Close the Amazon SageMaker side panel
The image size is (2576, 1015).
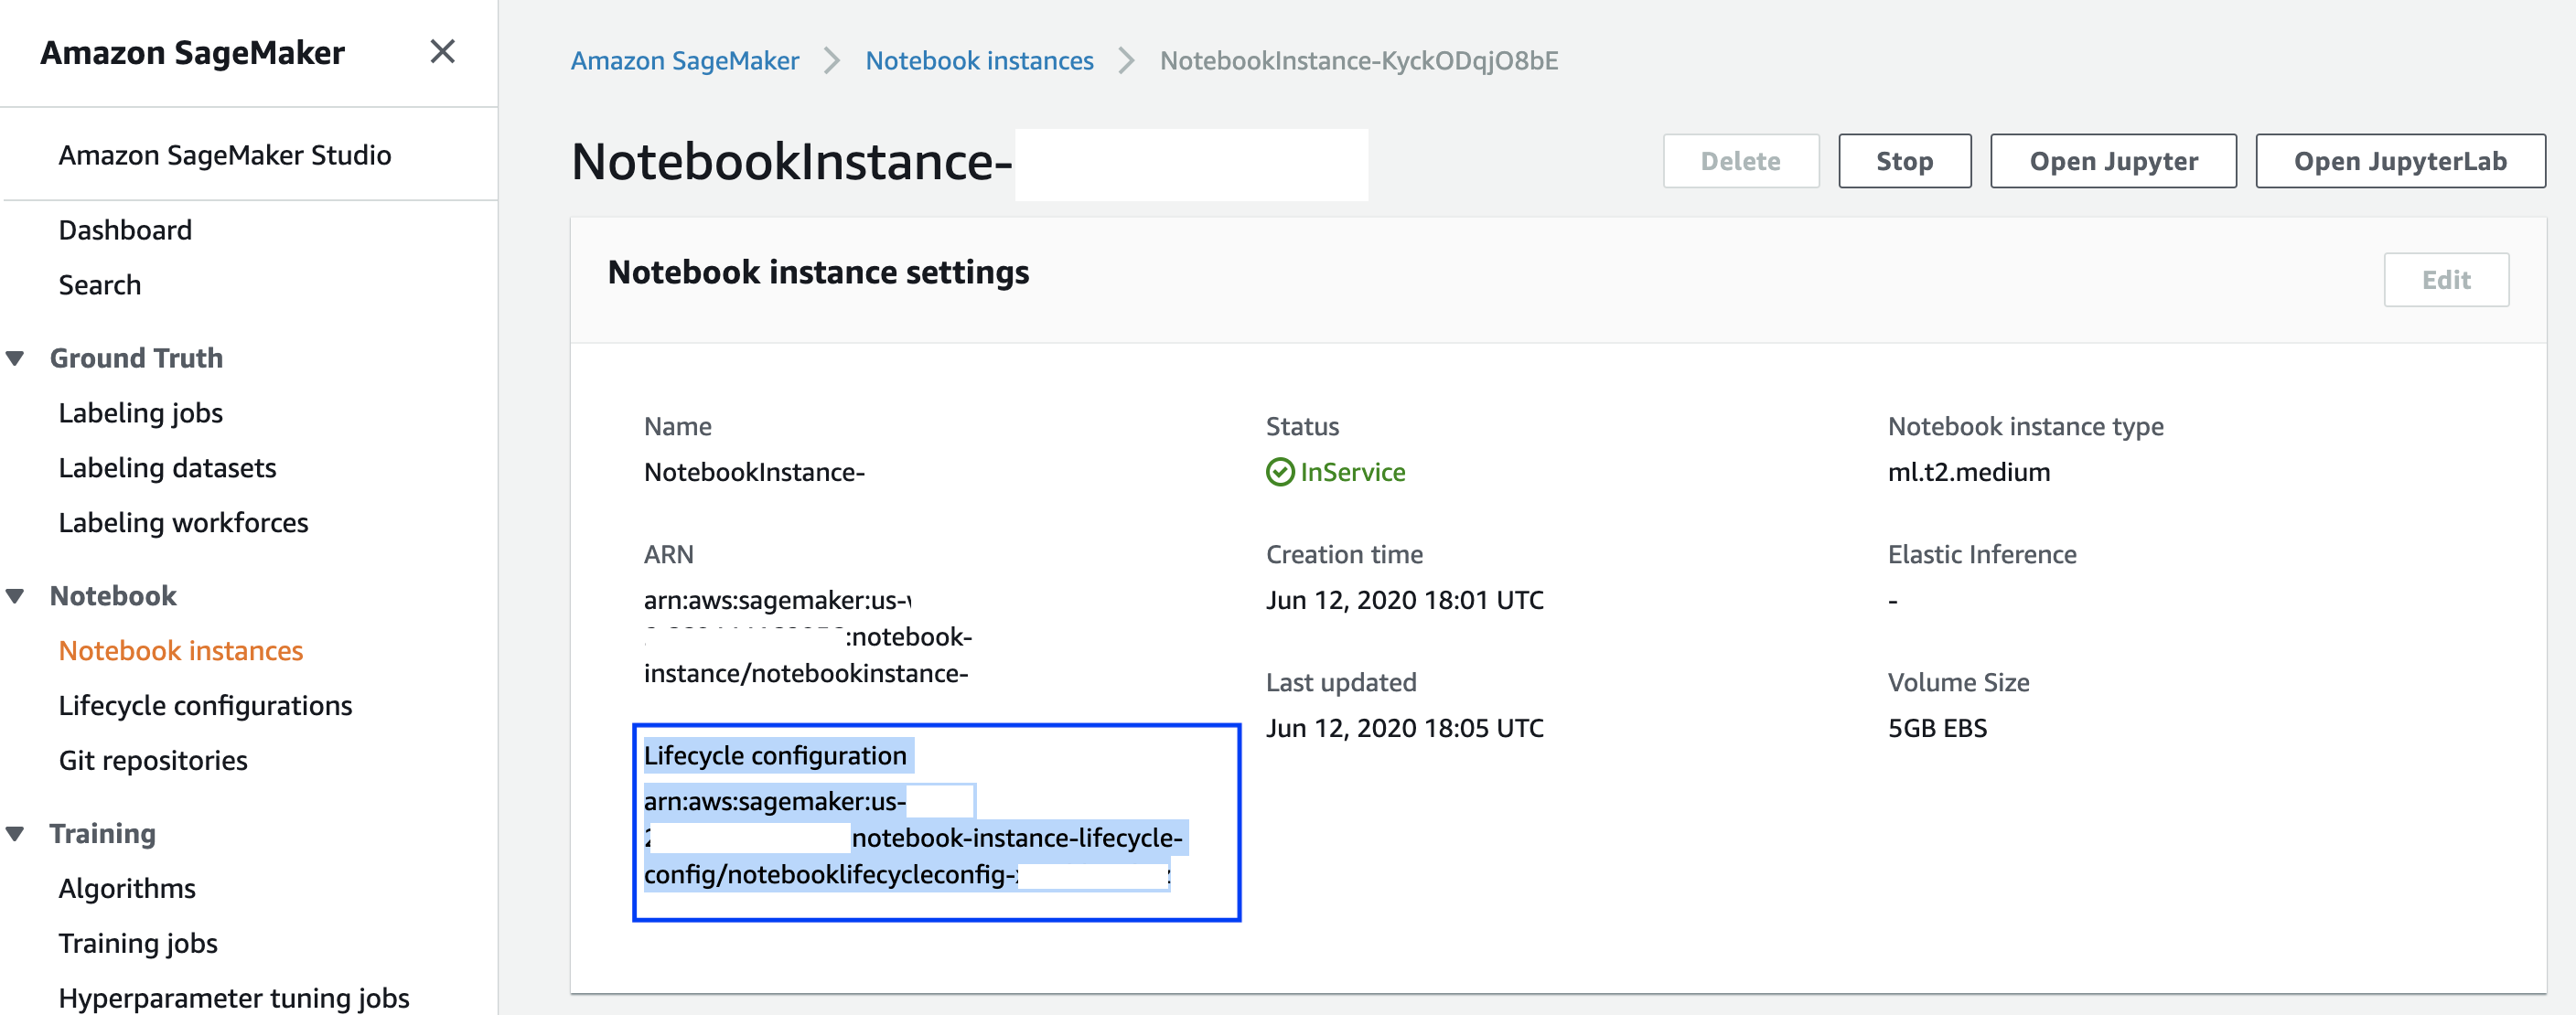(442, 51)
